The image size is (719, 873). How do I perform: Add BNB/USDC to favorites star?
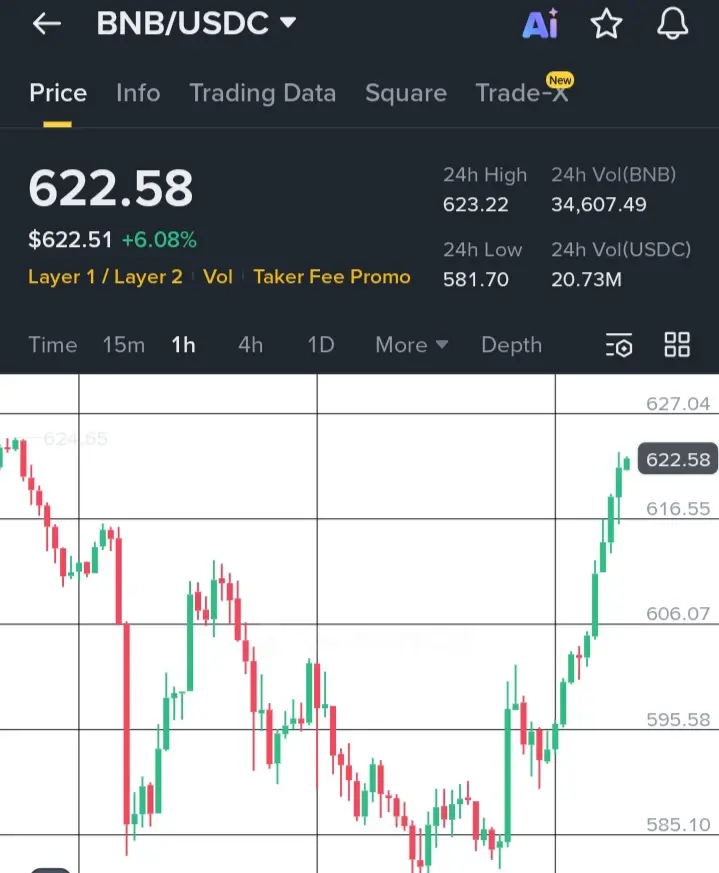606,24
